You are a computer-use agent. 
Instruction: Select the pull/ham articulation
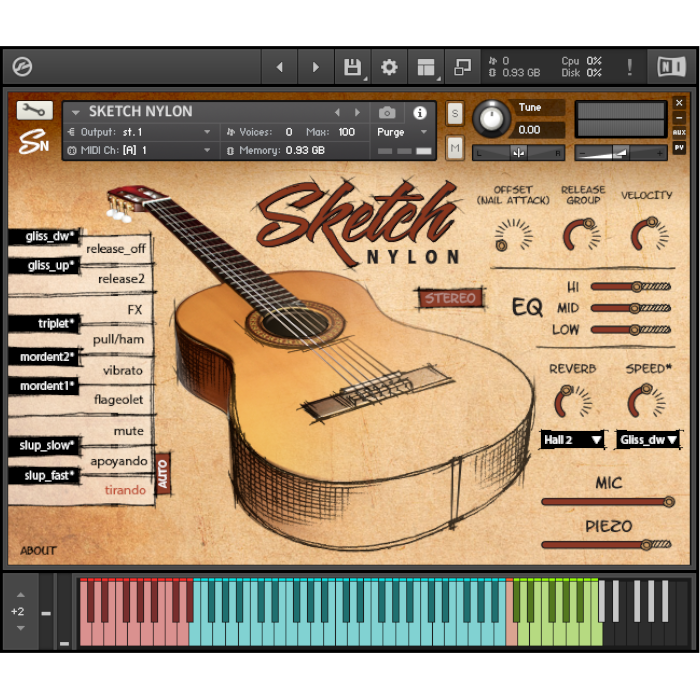(x=118, y=340)
